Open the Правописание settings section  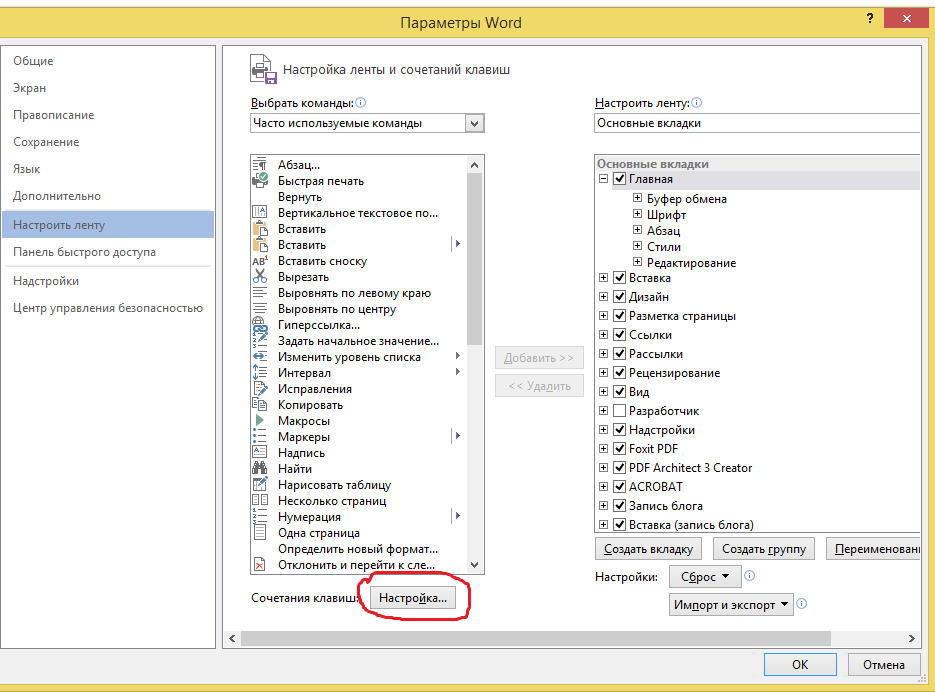click(53, 115)
